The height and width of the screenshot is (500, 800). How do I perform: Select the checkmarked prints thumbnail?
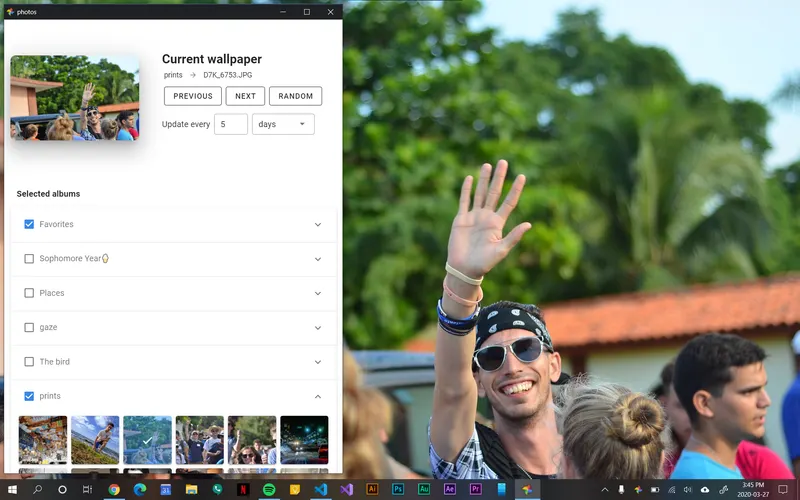(x=147, y=440)
